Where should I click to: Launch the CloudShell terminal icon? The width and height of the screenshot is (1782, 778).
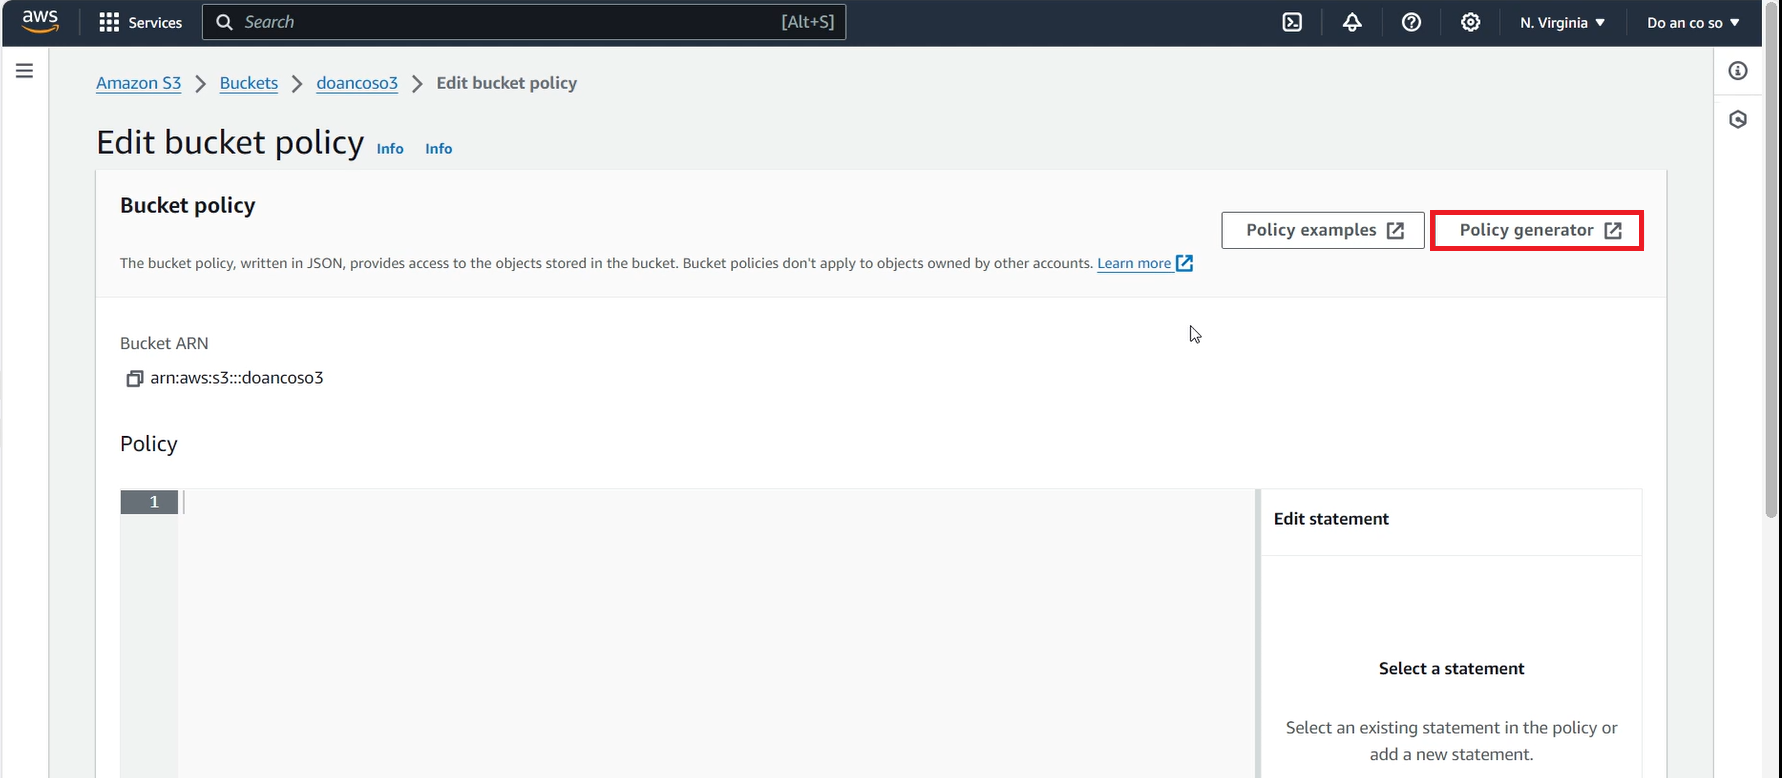(1292, 22)
